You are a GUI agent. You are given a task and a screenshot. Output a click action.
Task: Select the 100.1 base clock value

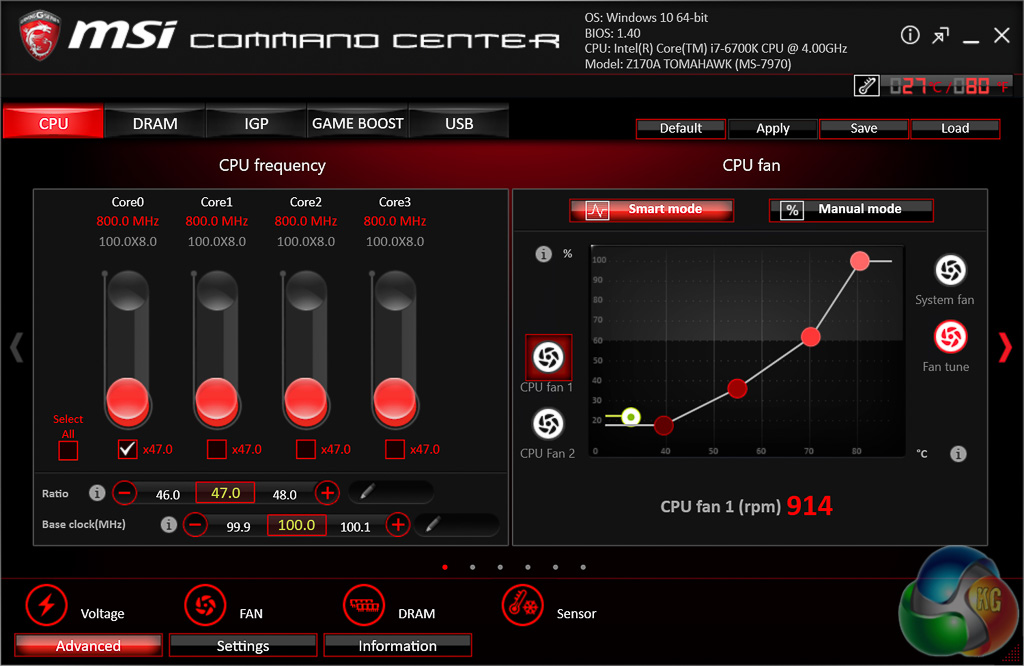[x=355, y=526]
